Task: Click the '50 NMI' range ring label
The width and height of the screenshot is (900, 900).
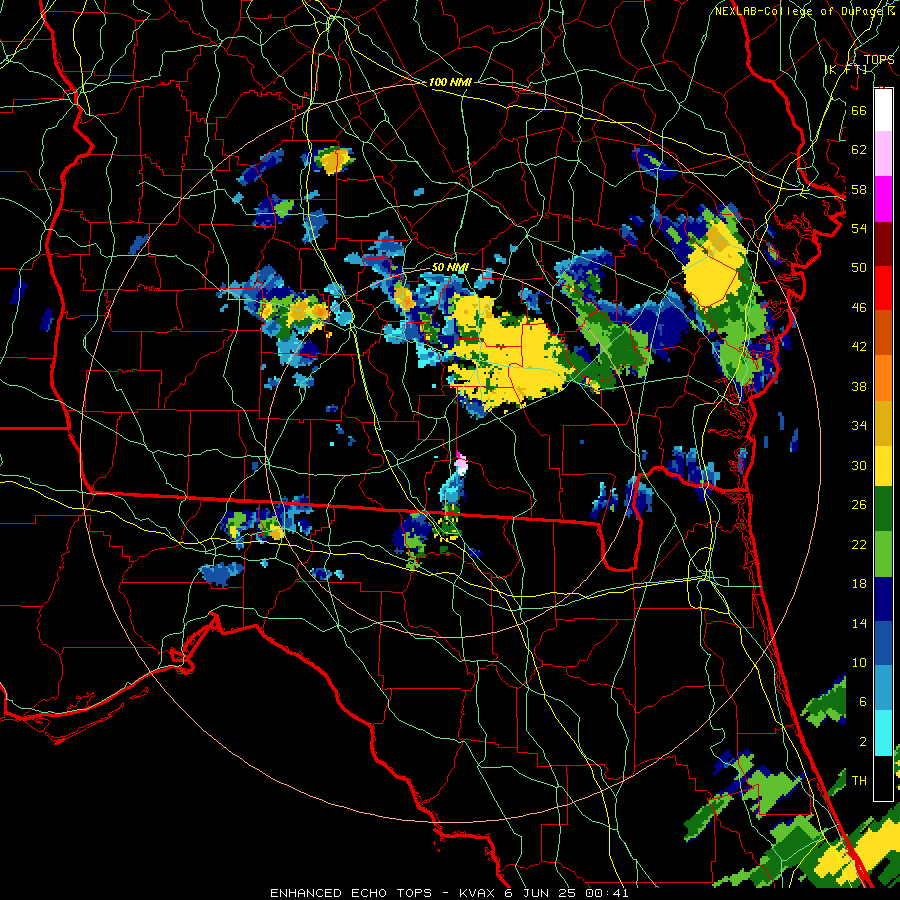Action: (450, 267)
